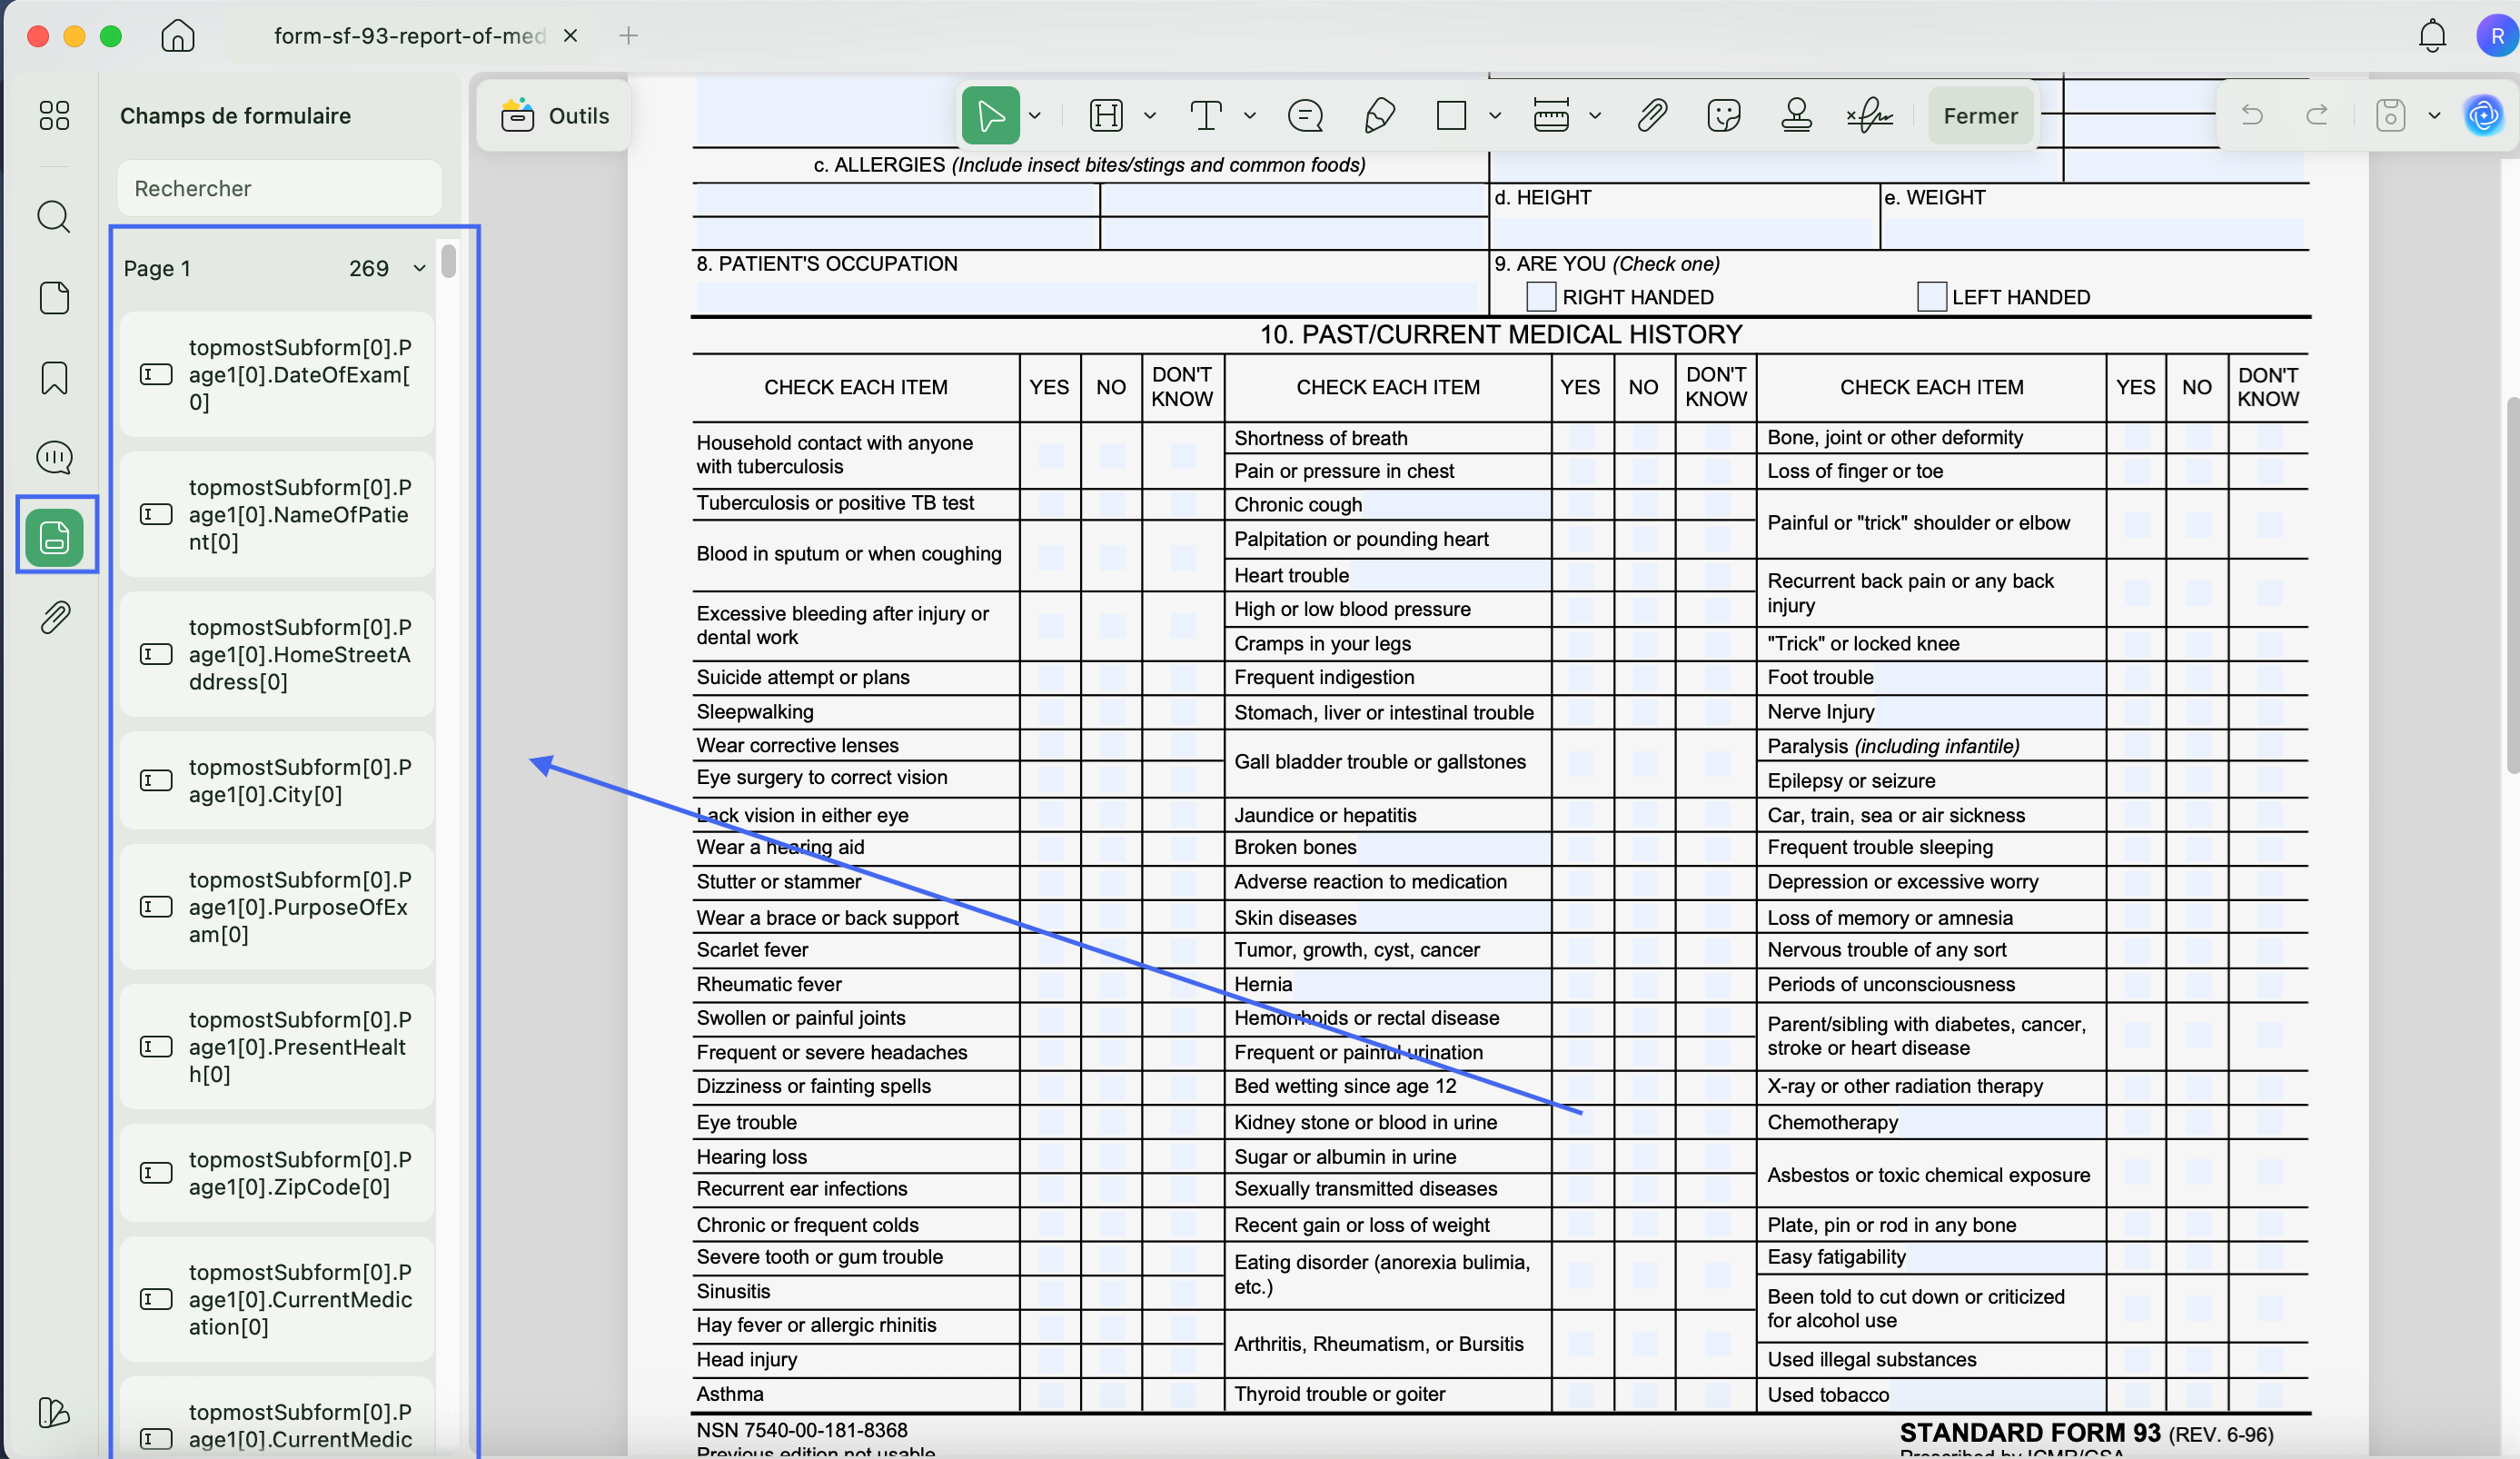This screenshot has width=2520, height=1459.
Task: Click the Rechercher search field
Action: click(279, 188)
